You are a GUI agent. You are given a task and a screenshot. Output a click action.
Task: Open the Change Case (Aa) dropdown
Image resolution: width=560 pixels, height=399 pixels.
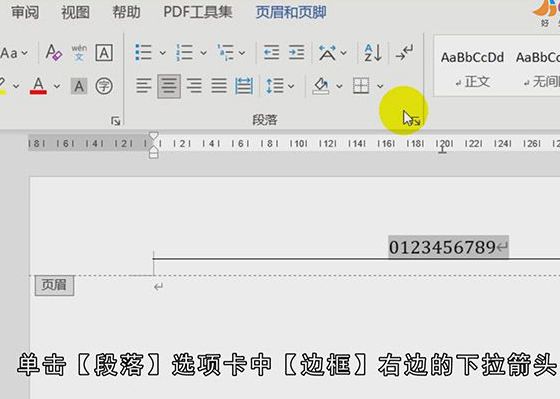click(x=14, y=53)
